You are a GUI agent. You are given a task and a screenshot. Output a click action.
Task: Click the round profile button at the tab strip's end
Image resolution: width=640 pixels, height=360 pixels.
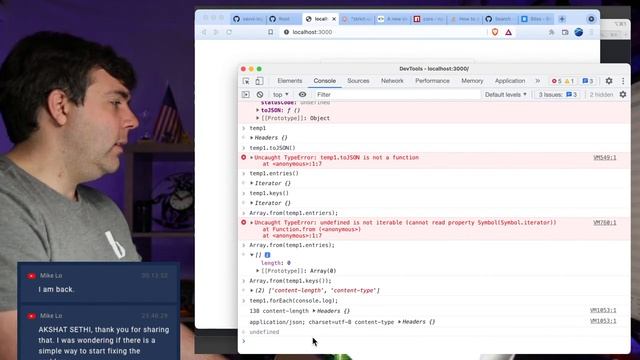tap(591, 19)
